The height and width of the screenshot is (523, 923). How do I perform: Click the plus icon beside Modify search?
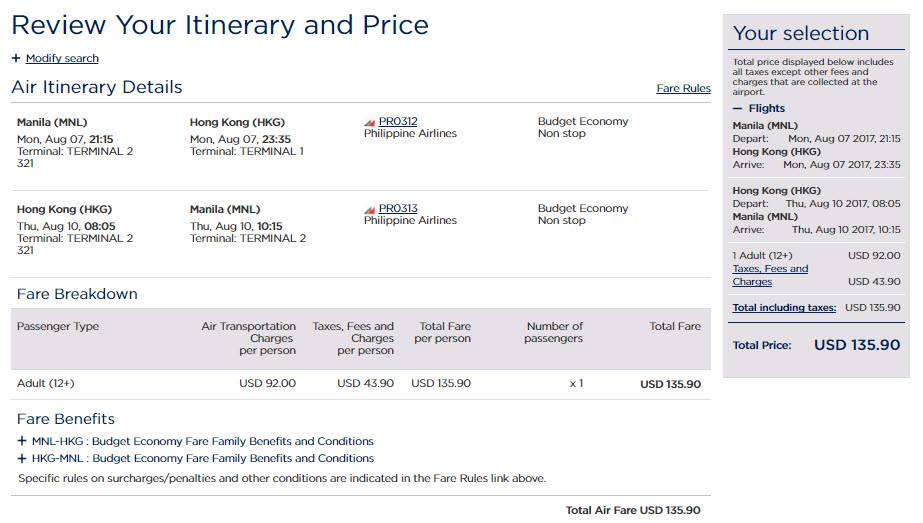point(16,58)
